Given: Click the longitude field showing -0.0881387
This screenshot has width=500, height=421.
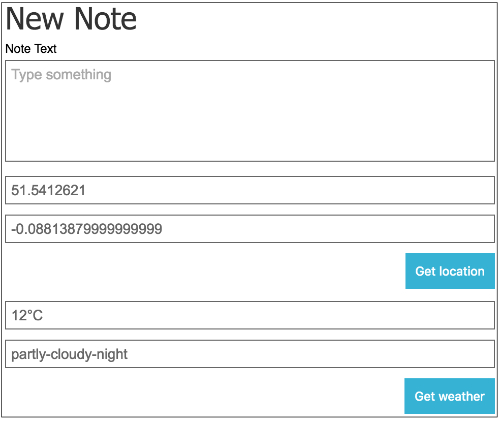Looking at the screenshot, I should [x=250, y=229].
